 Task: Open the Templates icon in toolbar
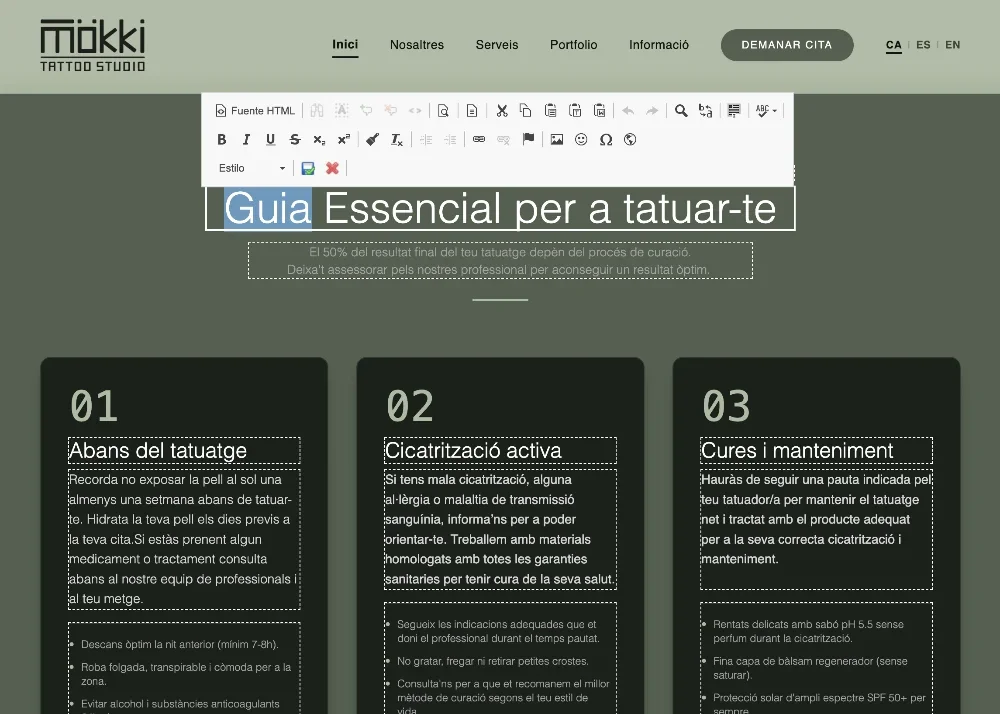[472, 111]
